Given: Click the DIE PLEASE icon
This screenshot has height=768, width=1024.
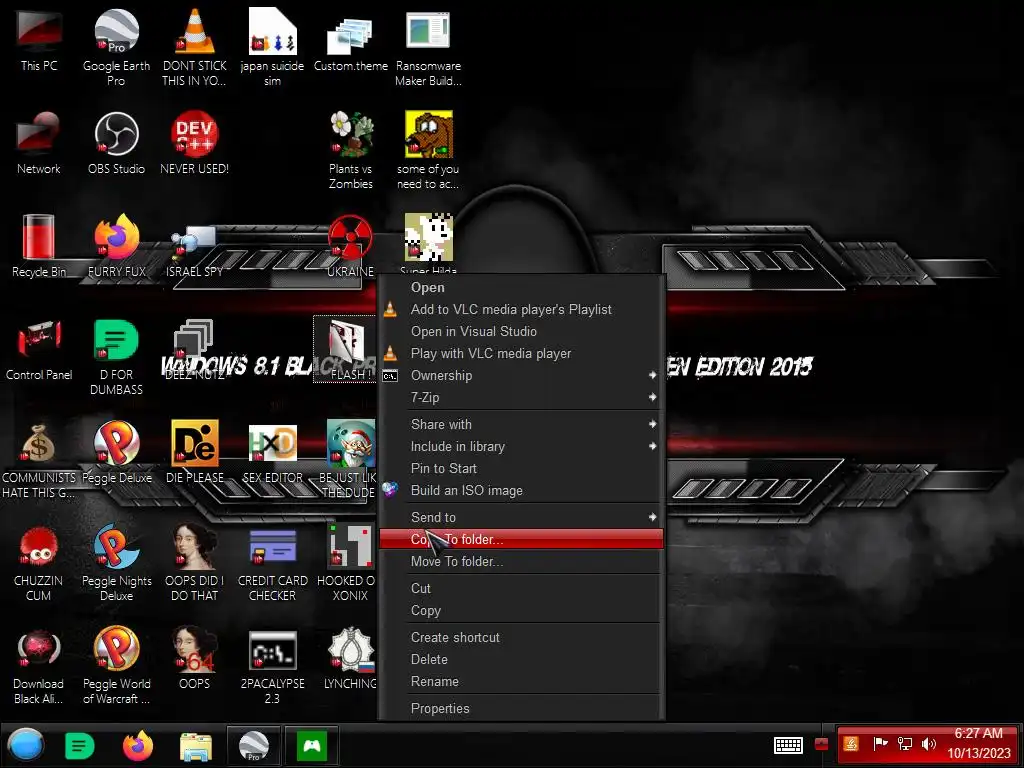Looking at the screenshot, I should (x=195, y=452).
